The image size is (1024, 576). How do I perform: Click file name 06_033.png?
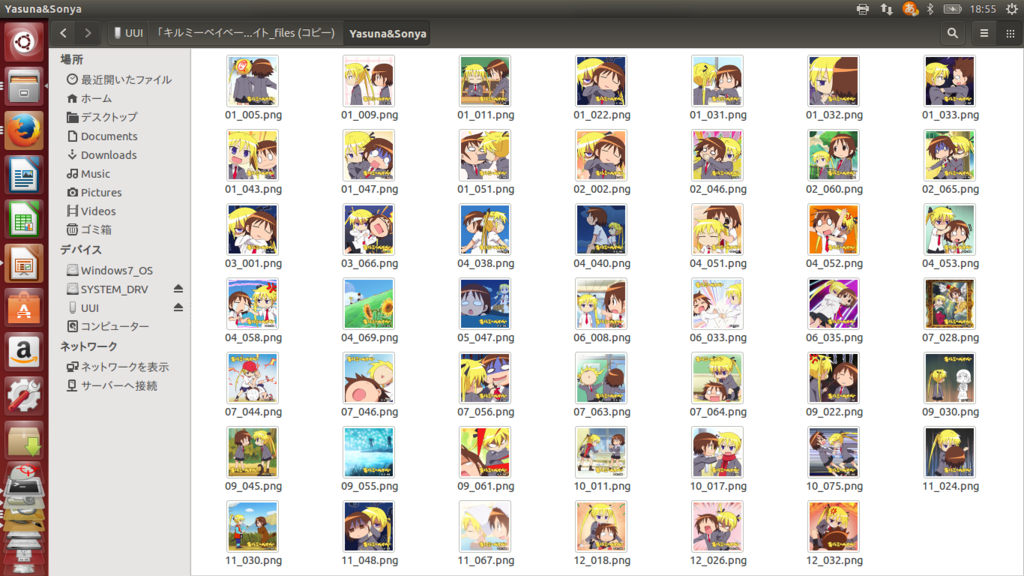[718, 338]
